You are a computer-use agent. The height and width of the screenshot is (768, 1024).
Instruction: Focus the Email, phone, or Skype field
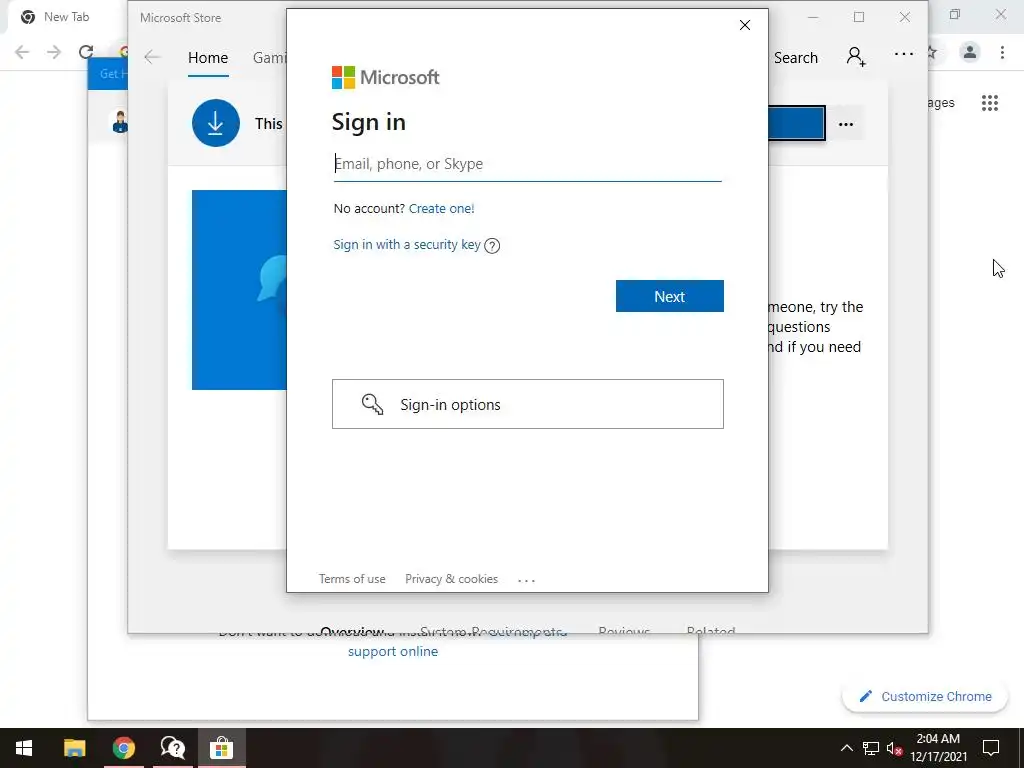coord(528,164)
